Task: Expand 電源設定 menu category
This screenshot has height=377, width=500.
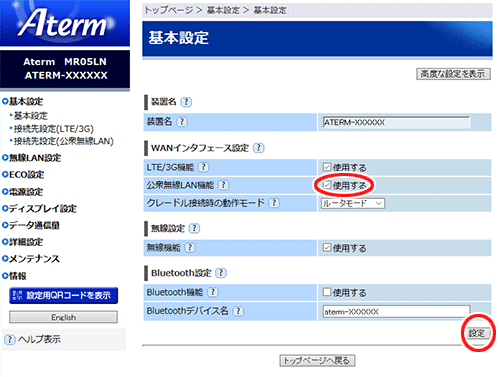Action: [x=23, y=192]
